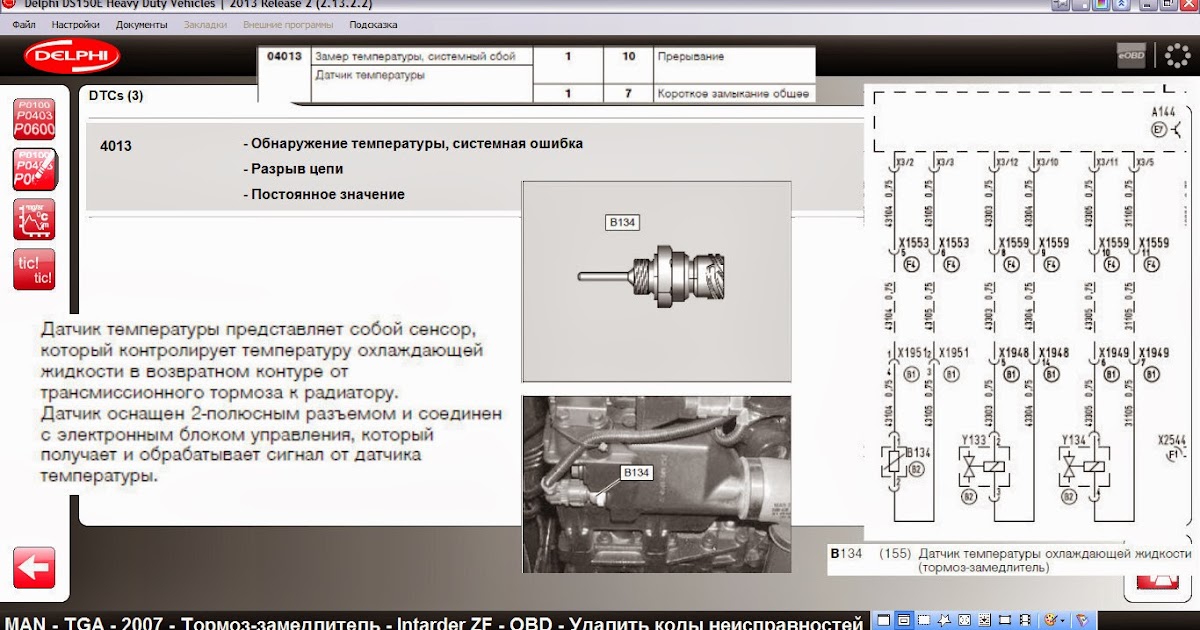This screenshot has height=630, width=1200.
Task: Open the real-time data graph icon
Action: point(34,219)
